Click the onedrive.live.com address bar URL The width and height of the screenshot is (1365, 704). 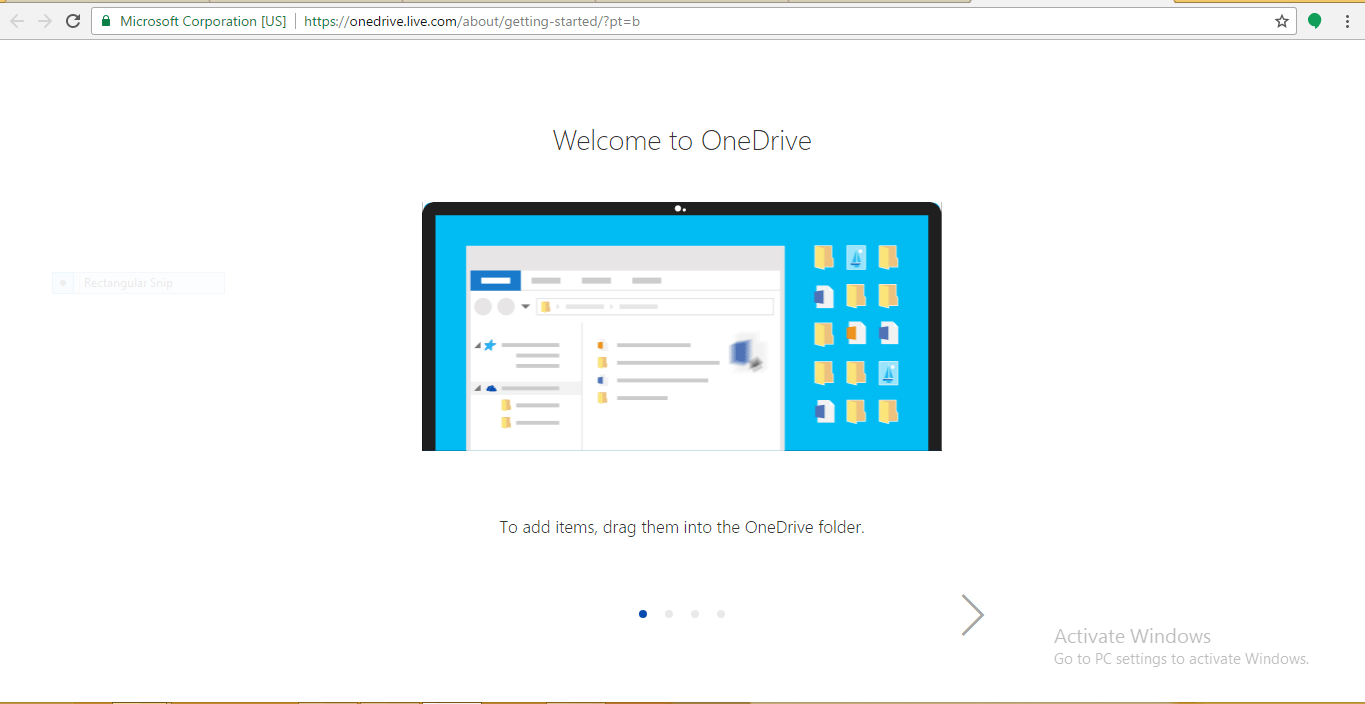pos(472,21)
